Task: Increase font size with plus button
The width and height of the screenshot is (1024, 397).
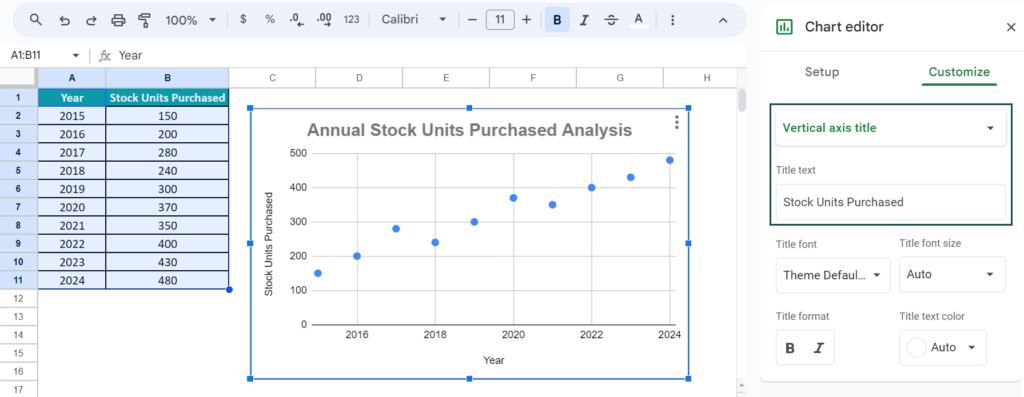Action: (527, 20)
